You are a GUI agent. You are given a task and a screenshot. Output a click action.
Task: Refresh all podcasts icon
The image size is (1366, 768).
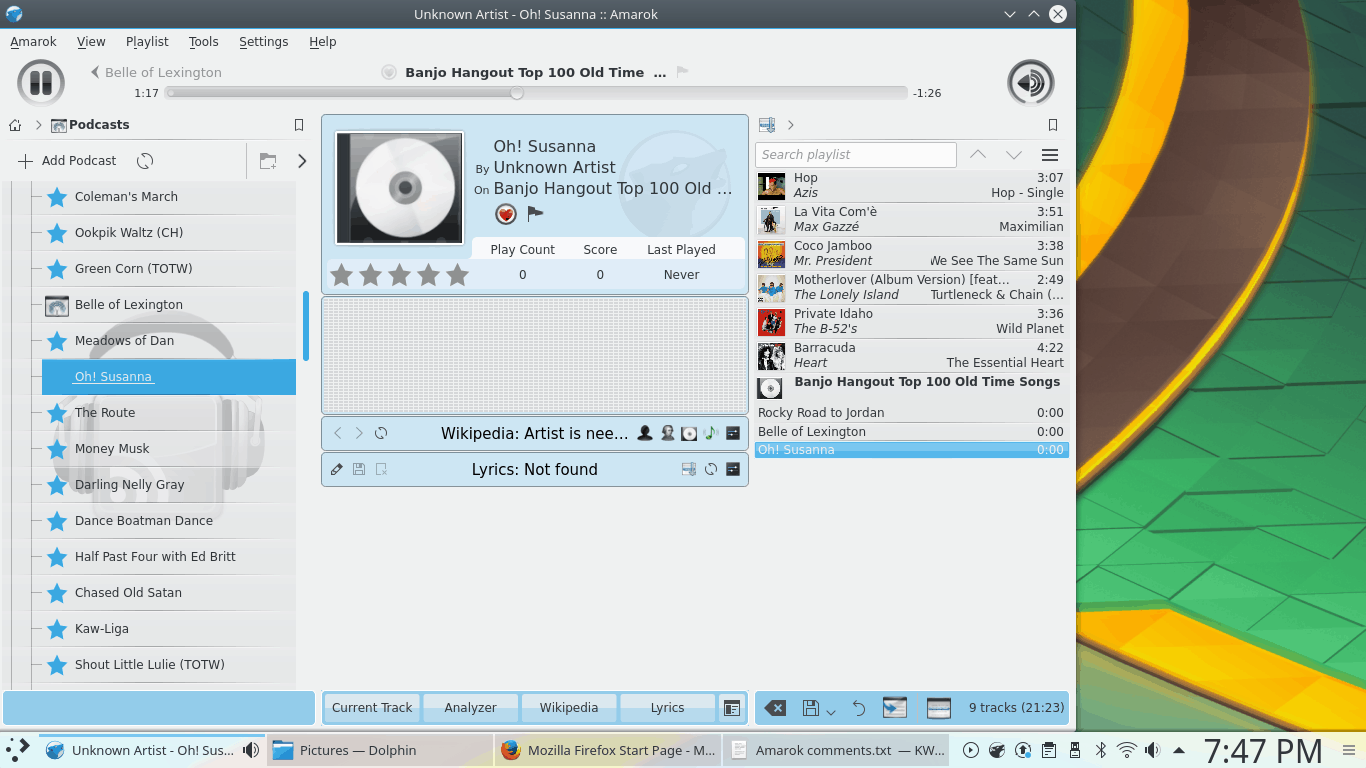tap(145, 161)
